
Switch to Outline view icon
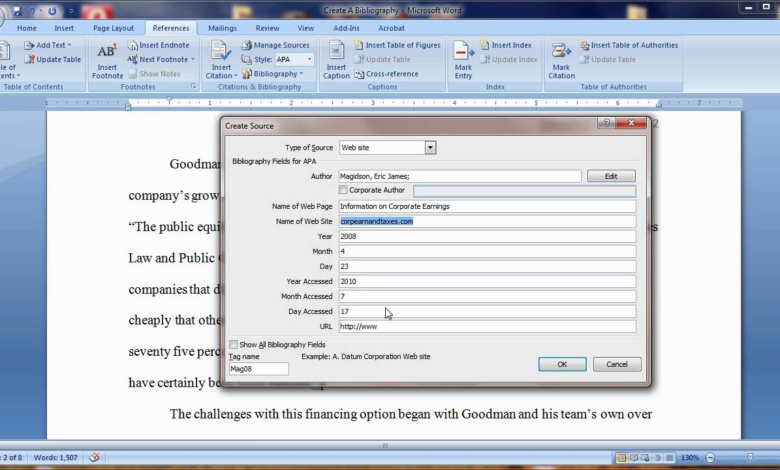(658, 458)
